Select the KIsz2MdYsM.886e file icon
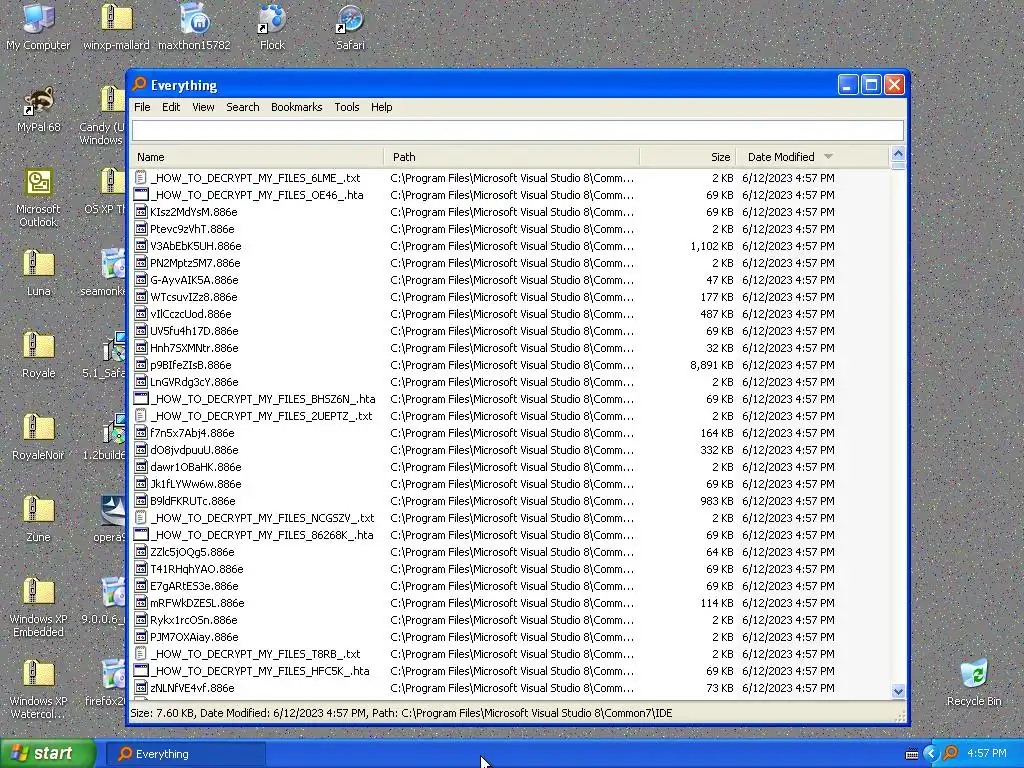This screenshot has height=768, width=1024. coord(140,212)
